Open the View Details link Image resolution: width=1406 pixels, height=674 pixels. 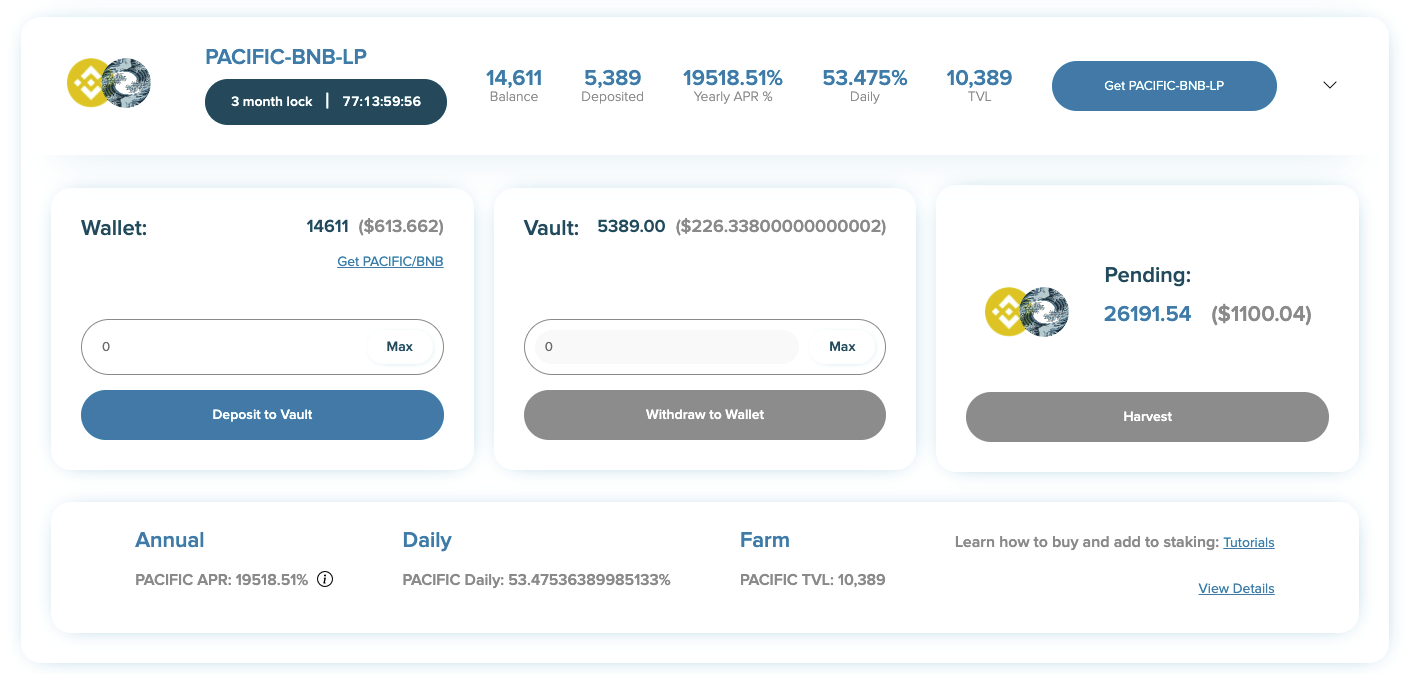[x=1236, y=588]
